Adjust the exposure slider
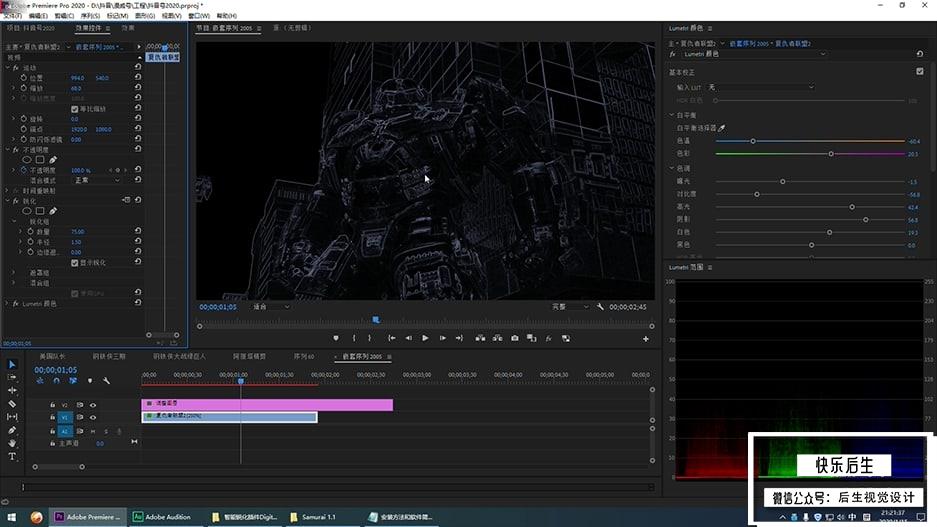This screenshot has width=937, height=527. 782,181
